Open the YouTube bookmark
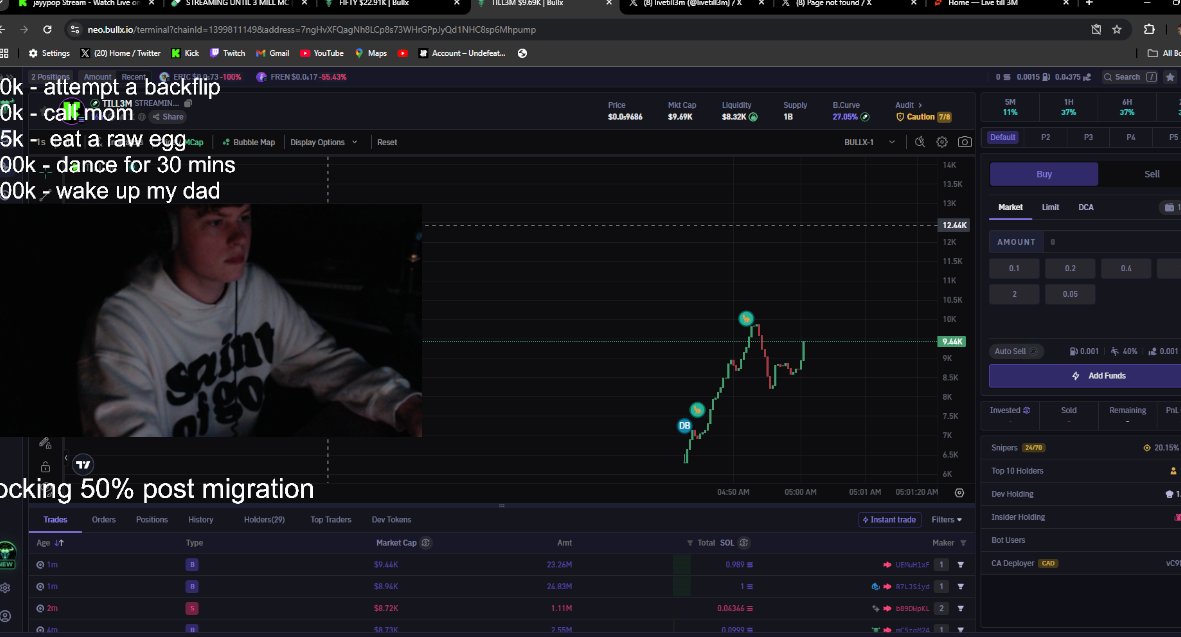The width and height of the screenshot is (1181, 637). [322, 53]
